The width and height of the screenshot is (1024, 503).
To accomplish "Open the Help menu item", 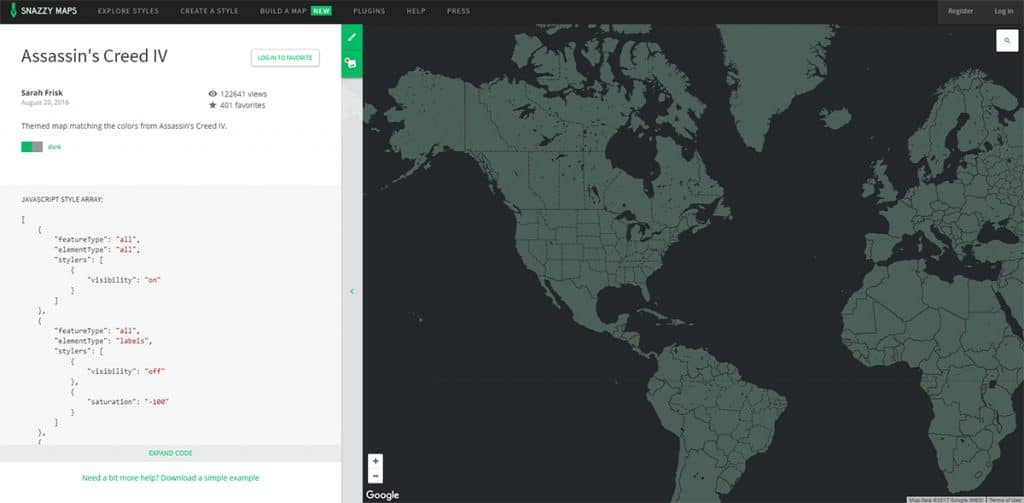I will 416,11.
